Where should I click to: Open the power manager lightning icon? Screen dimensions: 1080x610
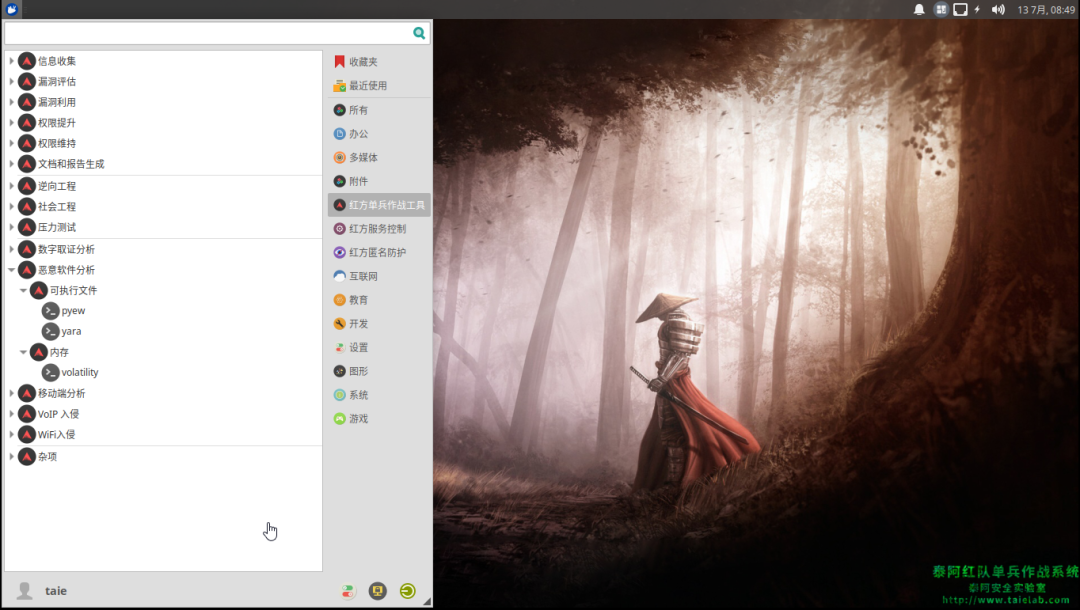point(977,10)
